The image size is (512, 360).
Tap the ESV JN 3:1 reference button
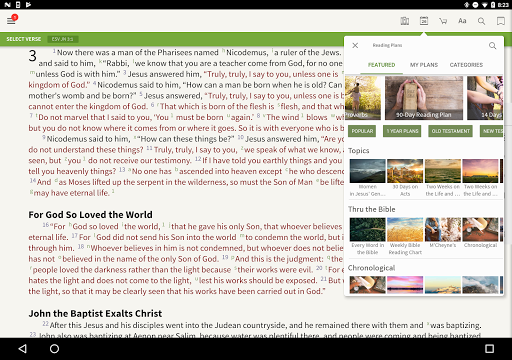63,39
